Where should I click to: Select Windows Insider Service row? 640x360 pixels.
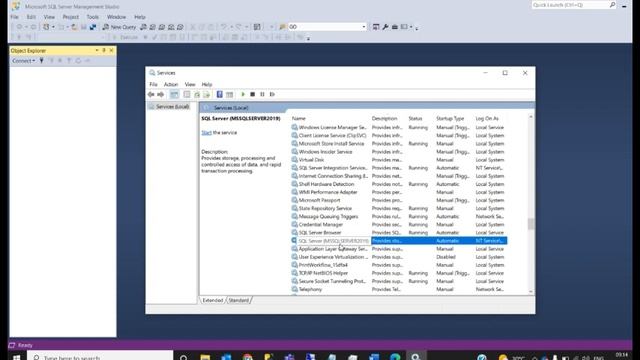399,151
